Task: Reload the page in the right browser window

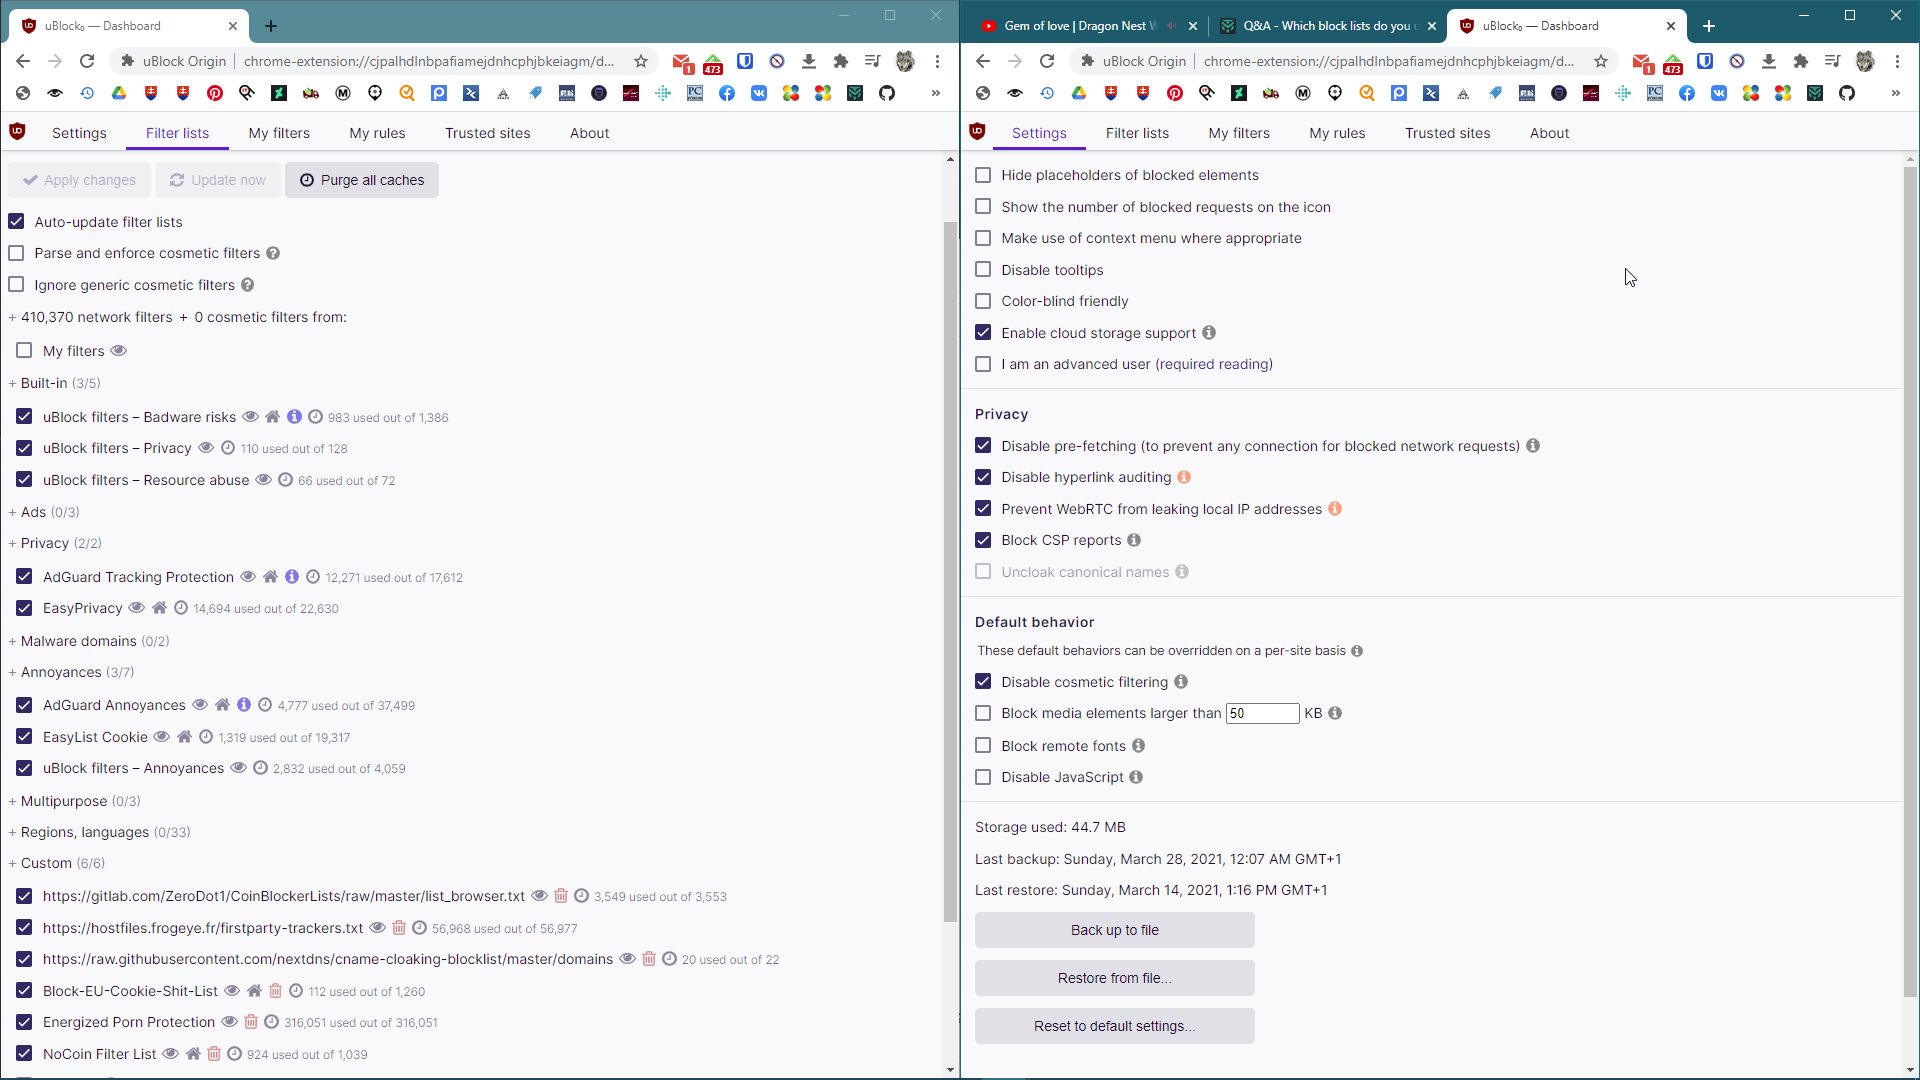Action: pyautogui.click(x=1047, y=61)
